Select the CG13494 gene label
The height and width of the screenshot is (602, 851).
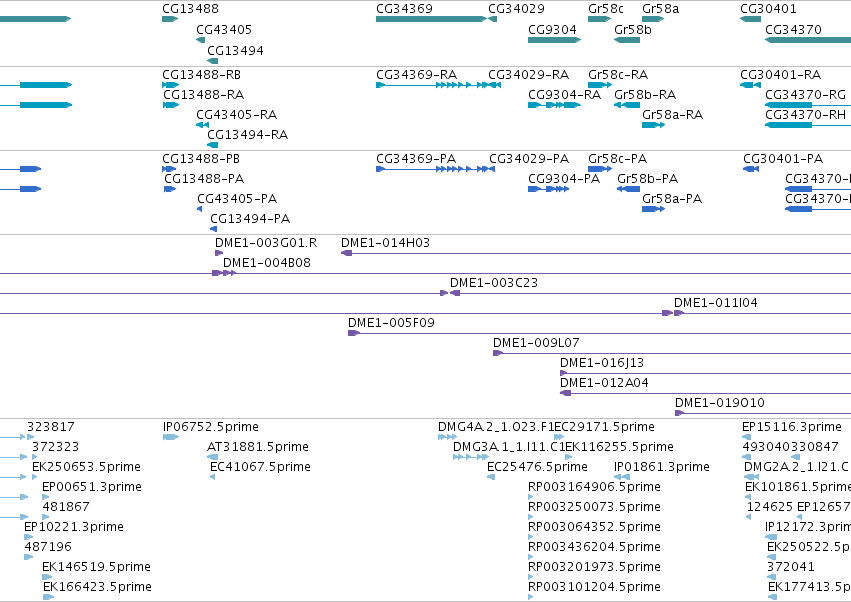coord(235,50)
